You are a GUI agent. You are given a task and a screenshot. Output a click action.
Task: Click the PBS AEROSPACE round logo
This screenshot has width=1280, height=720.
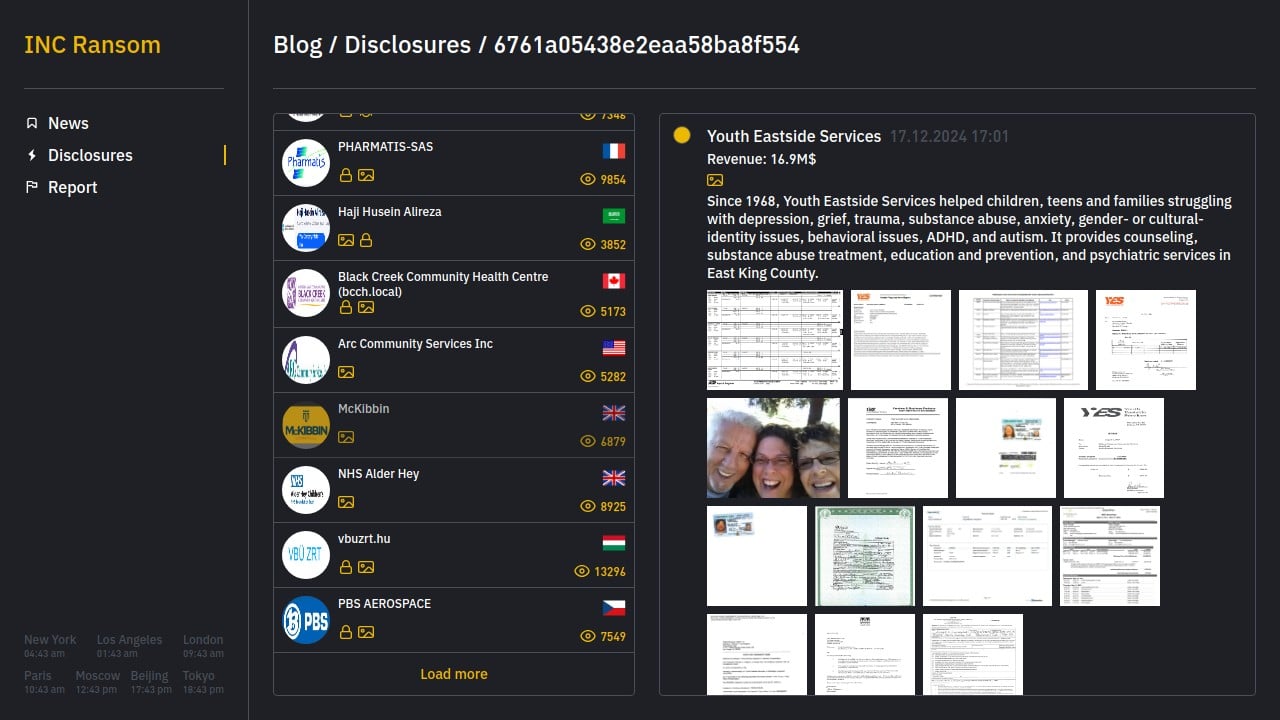[x=306, y=620]
